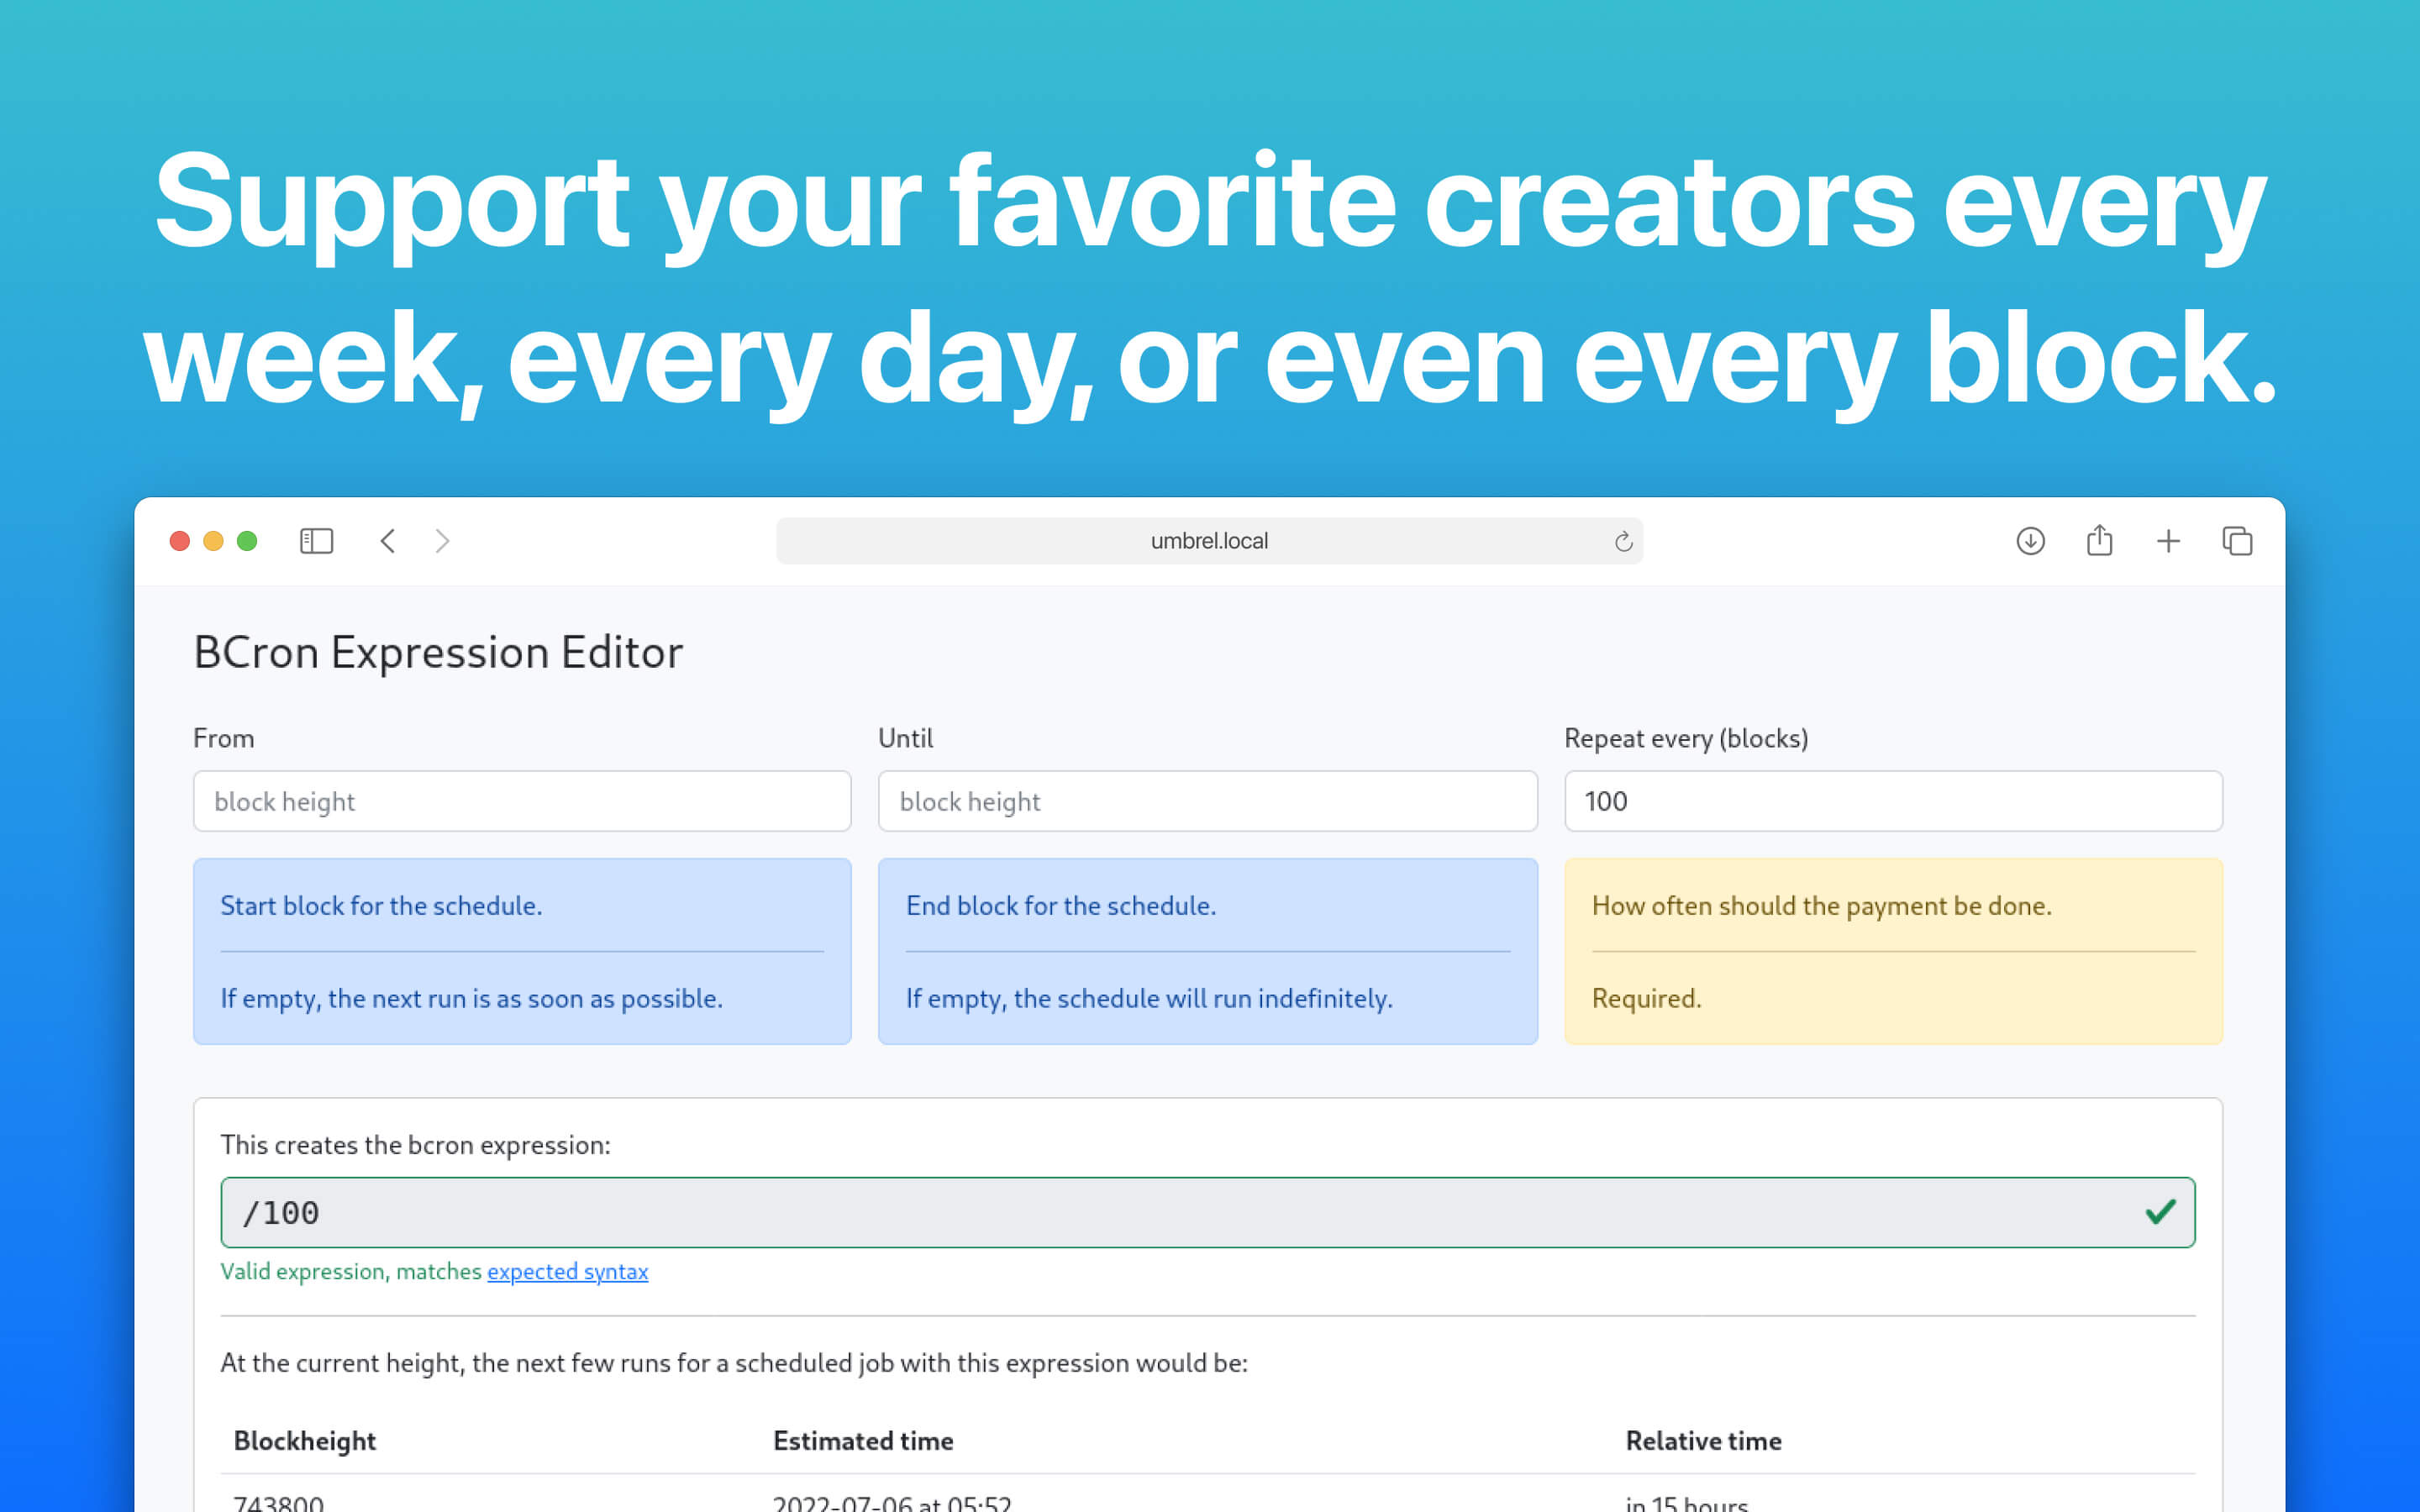This screenshot has height=1512, width=2420.
Task: Go back with the left chevron
Action: coord(388,541)
